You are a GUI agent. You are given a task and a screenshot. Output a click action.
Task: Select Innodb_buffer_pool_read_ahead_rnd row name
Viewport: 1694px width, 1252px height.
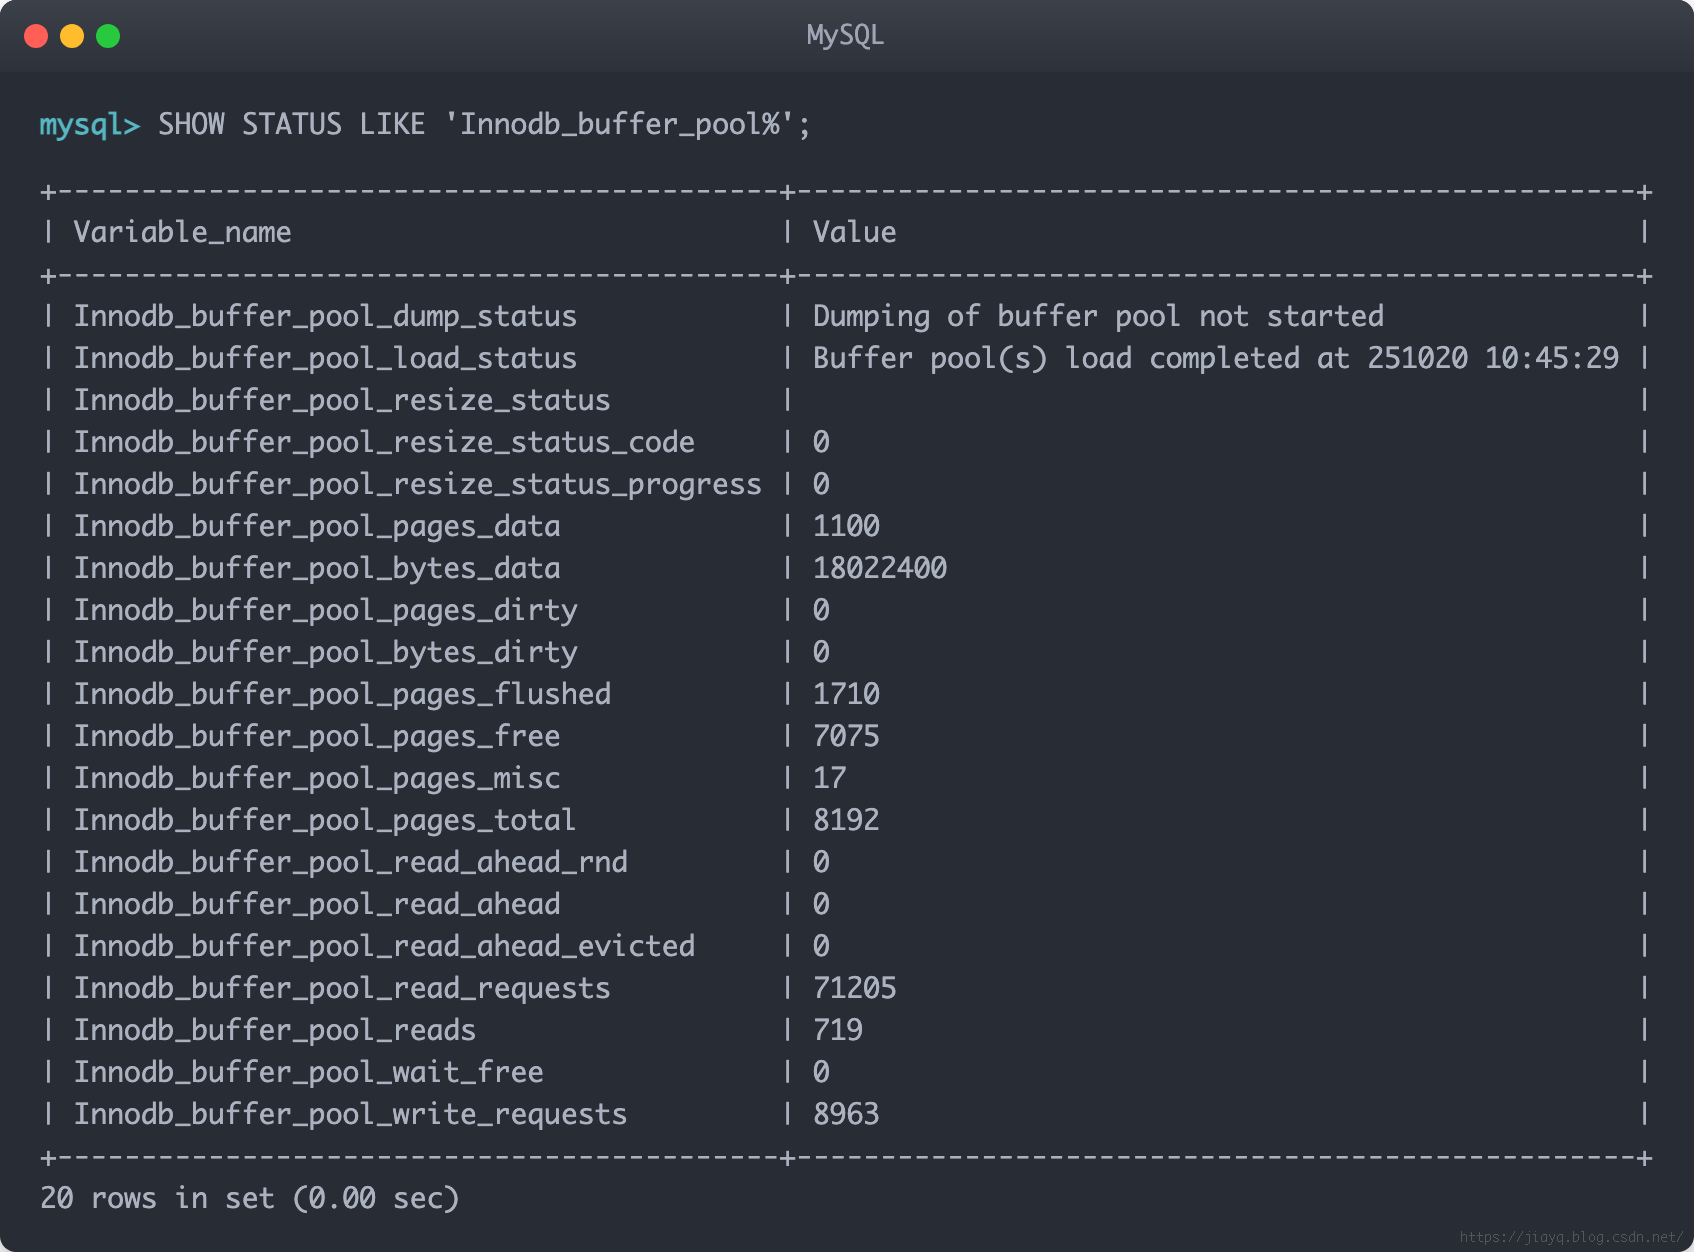pyautogui.click(x=350, y=863)
